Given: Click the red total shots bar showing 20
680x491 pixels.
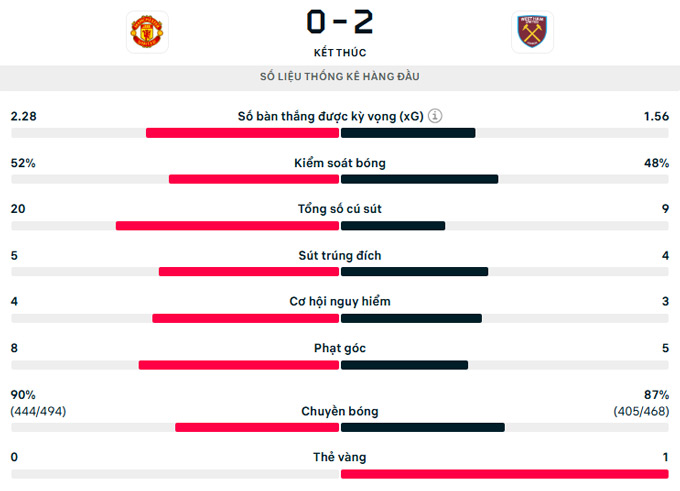Looking at the screenshot, I should (x=227, y=226).
